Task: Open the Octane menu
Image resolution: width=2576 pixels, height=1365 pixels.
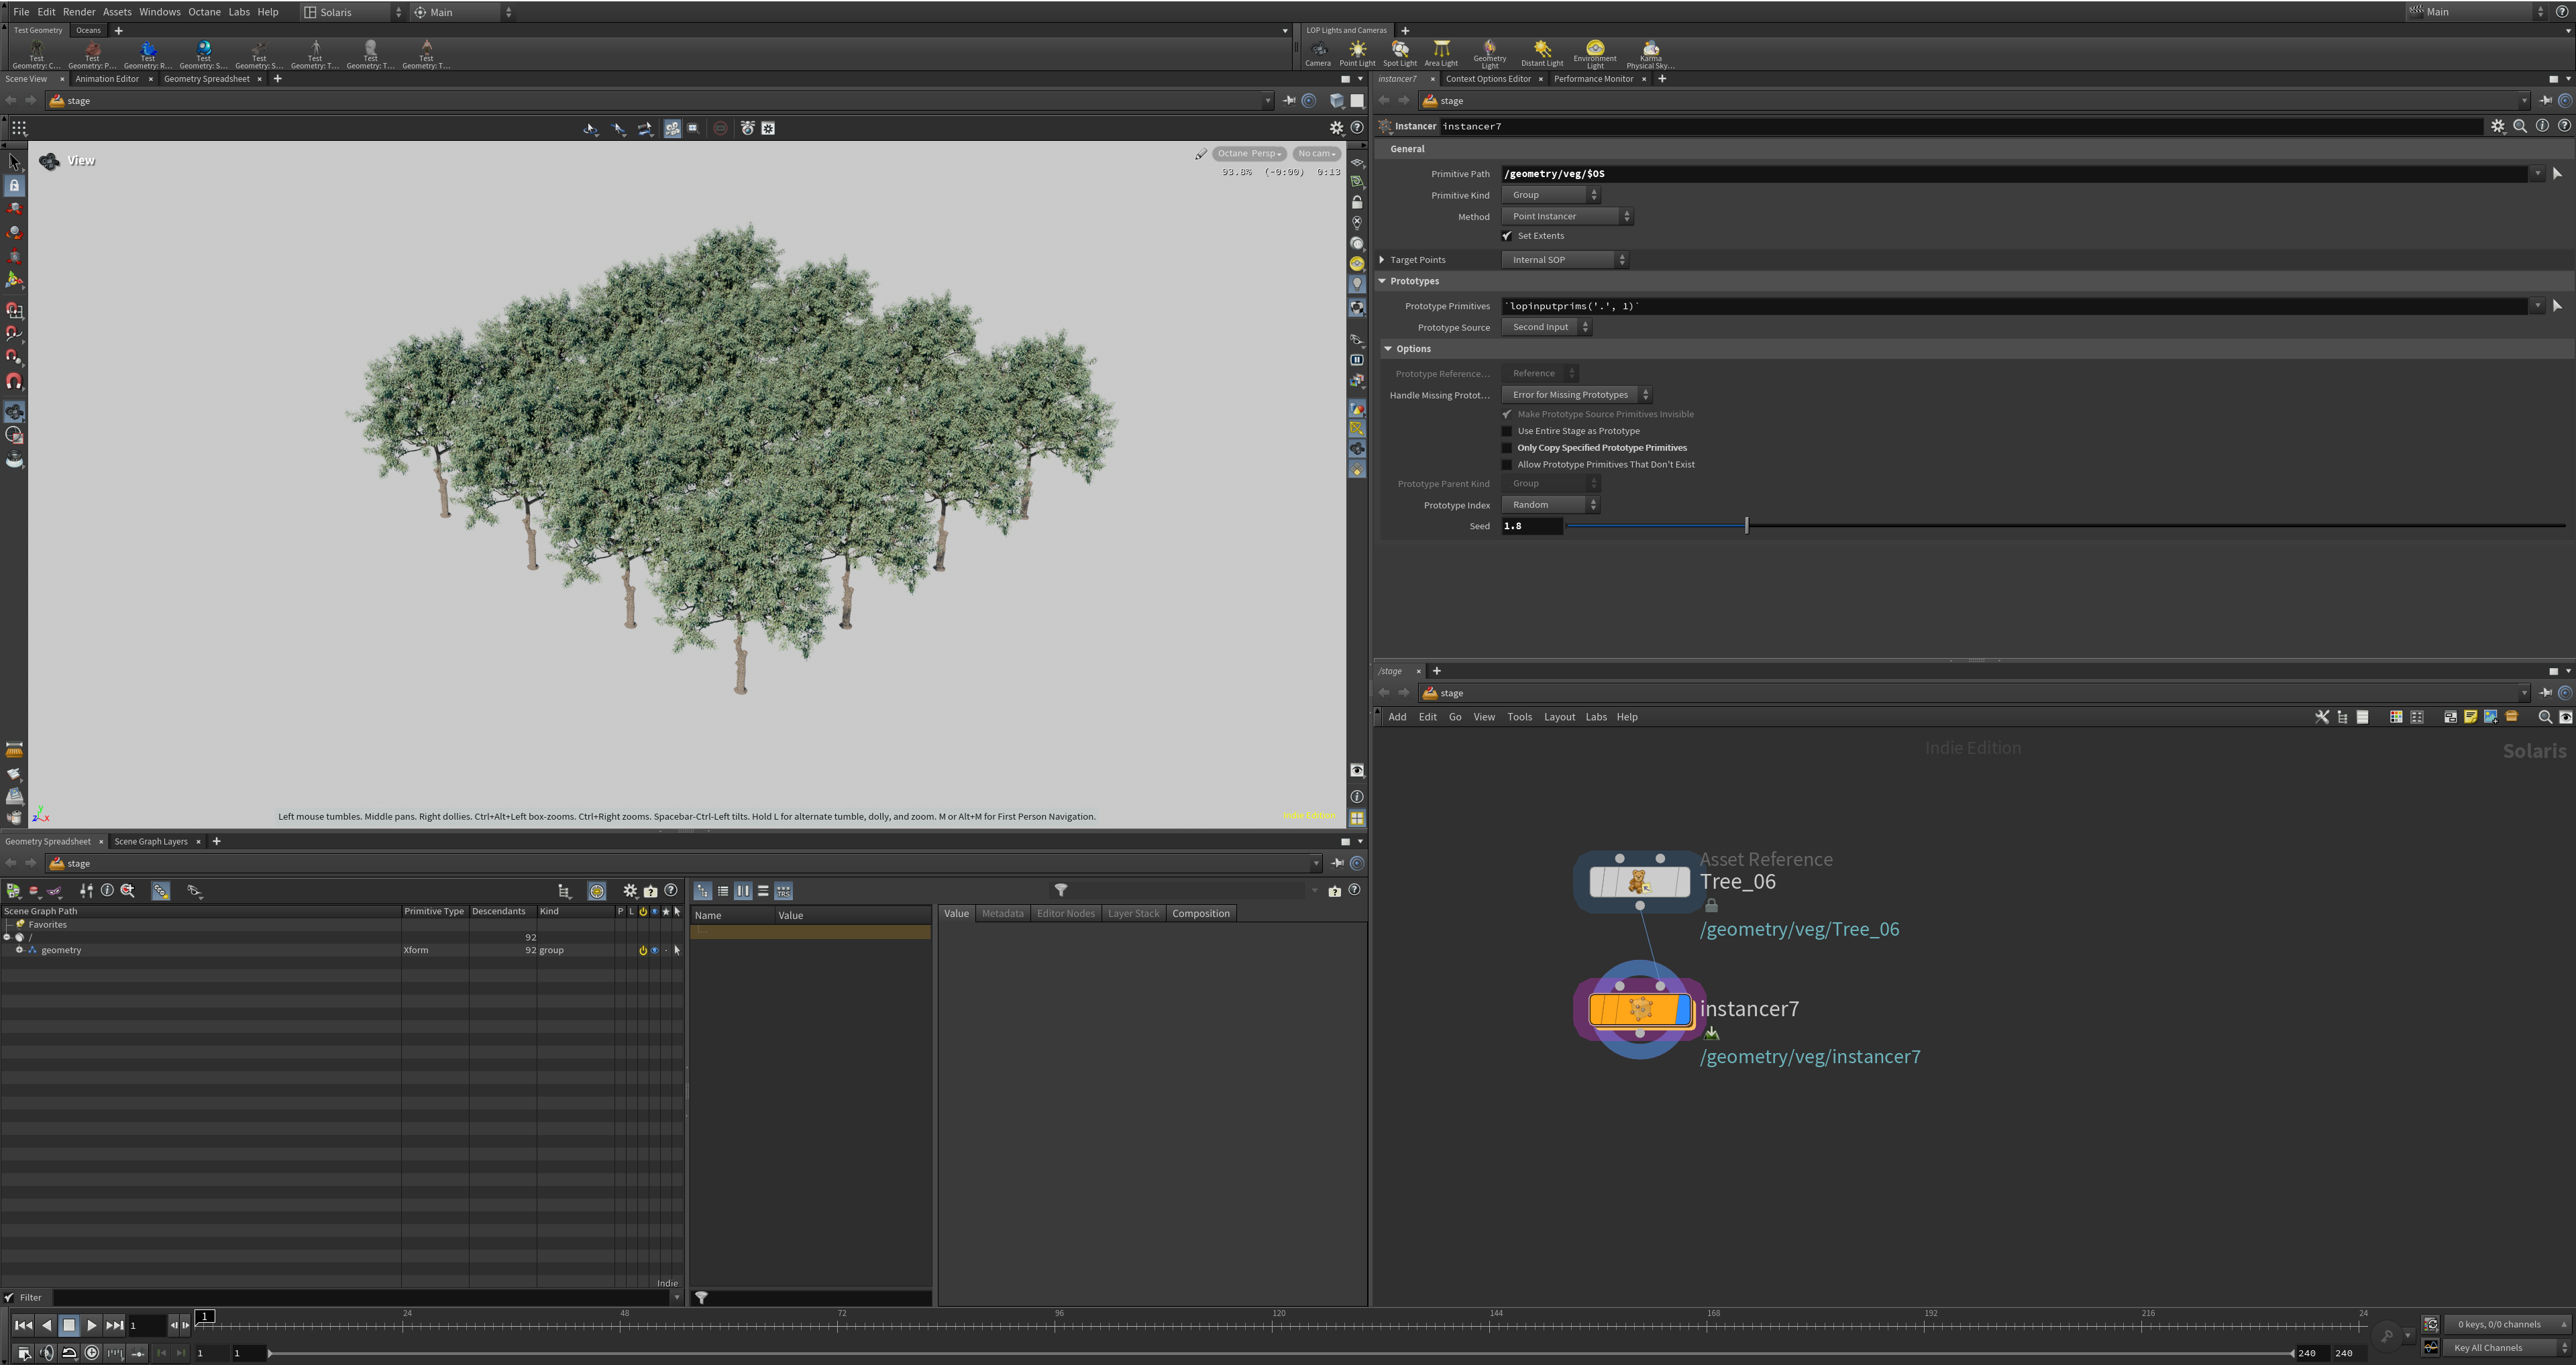Action: [204, 12]
